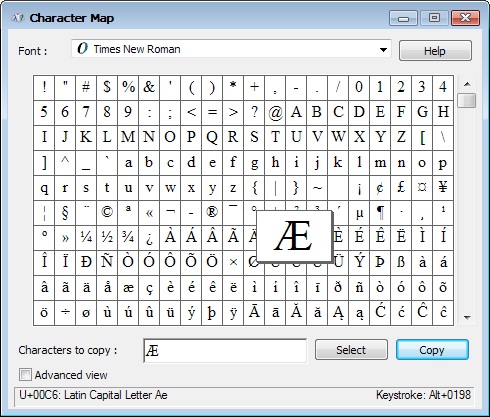The height and width of the screenshot is (417, 490).
Task: Pick the registered trademark ® character
Action: pos(212,213)
